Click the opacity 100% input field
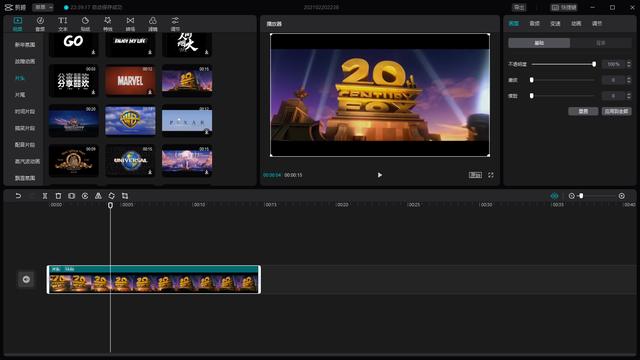This screenshot has width=640, height=360. pyautogui.click(x=613, y=64)
